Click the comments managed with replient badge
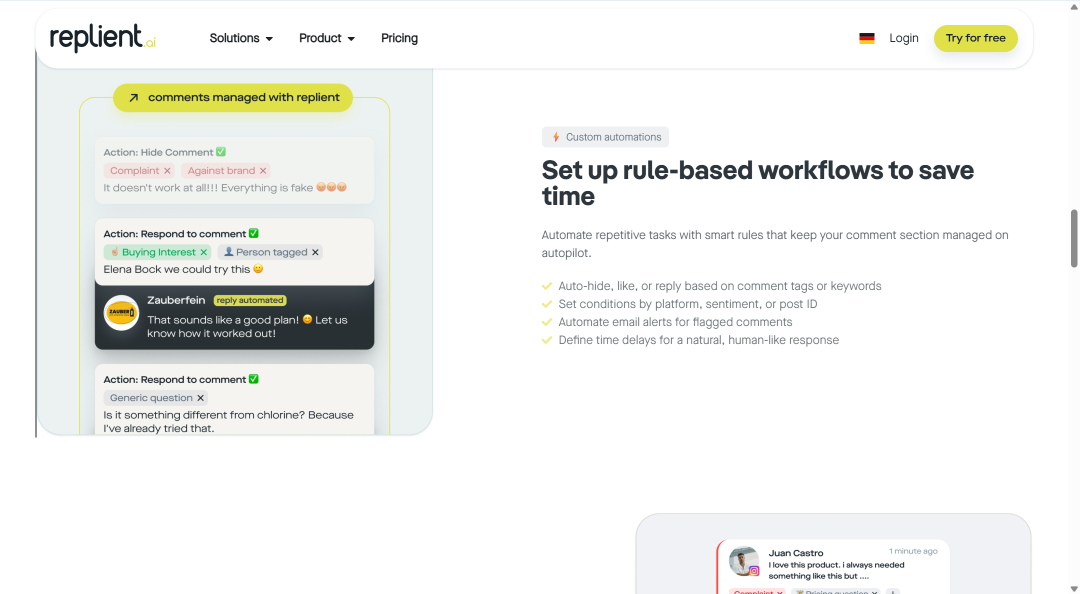Viewport: 1080px width, 594px height. (x=233, y=97)
